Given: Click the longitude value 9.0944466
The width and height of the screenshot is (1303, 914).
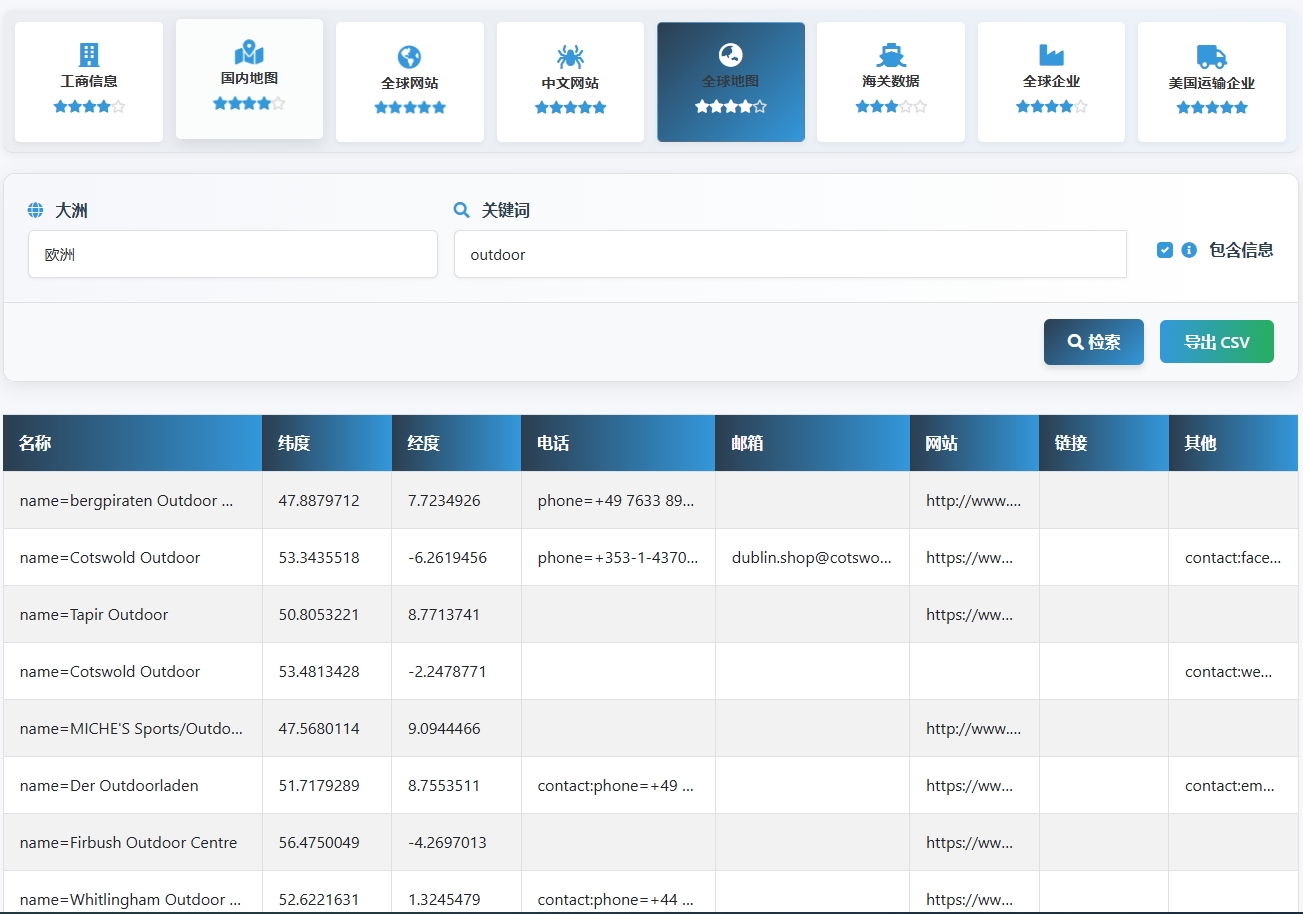Looking at the screenshot, I should 444,728.
